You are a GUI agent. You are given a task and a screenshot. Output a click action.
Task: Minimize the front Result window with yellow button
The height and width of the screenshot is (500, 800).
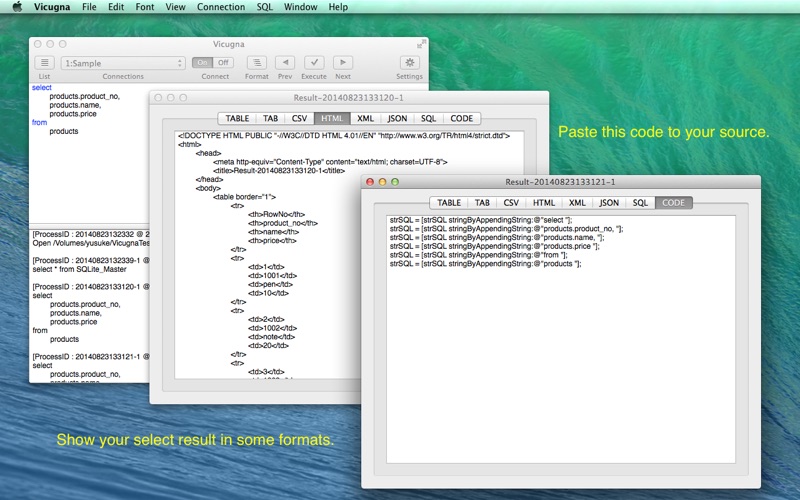click(x=382, y=182)
